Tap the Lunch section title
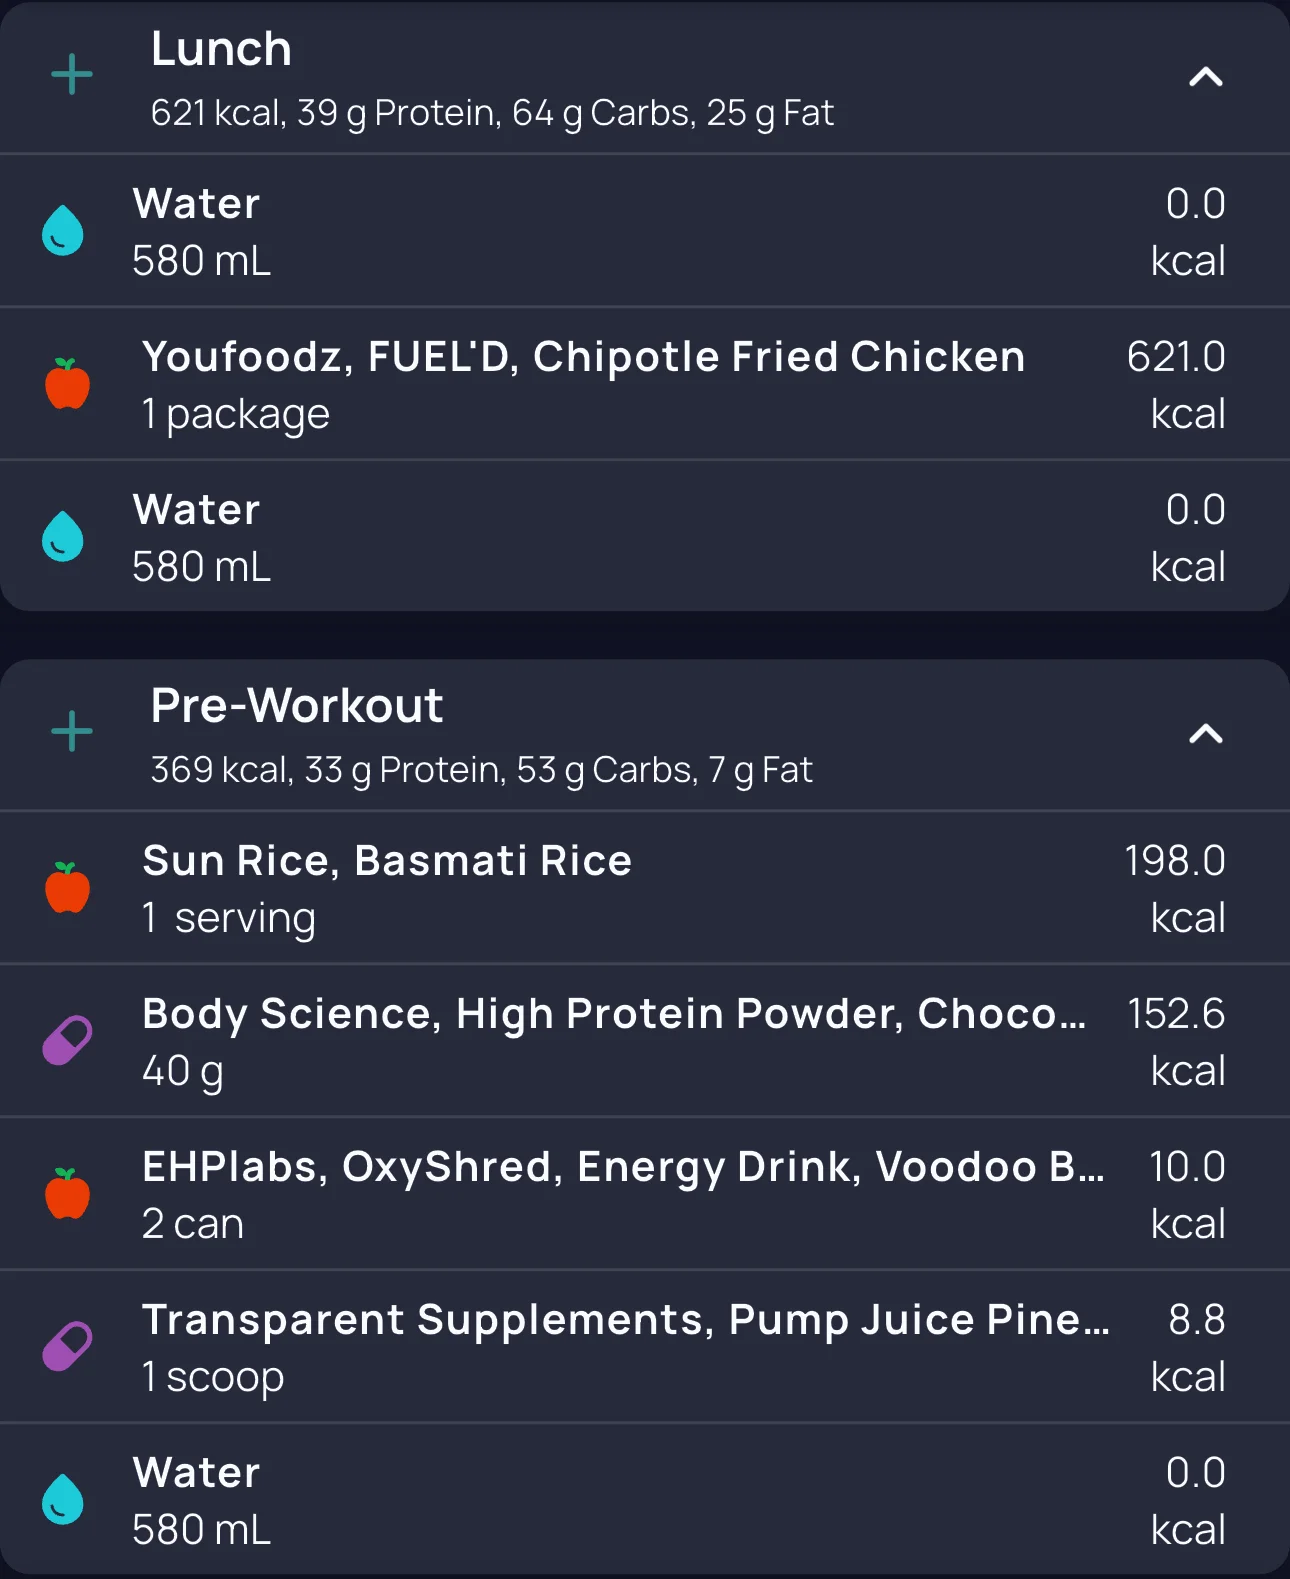Image resolution: width=1290 pixels, height=1579 pixels. click(x=221, y=50)
